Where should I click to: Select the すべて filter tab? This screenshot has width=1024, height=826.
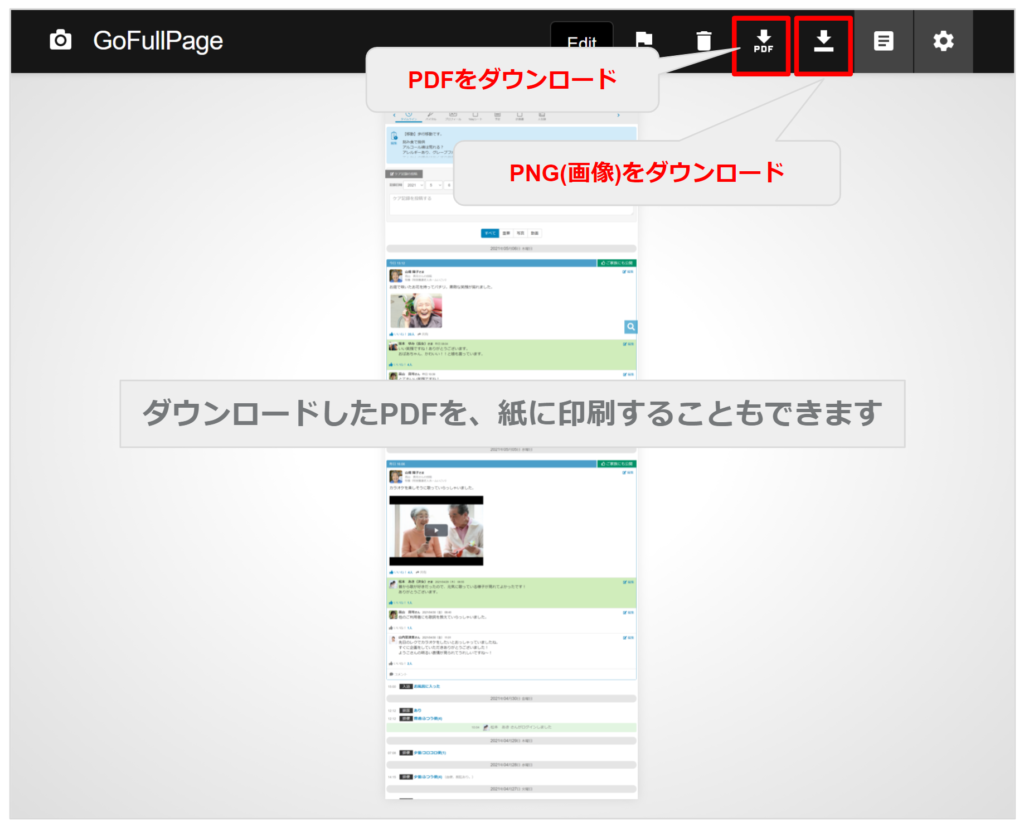coord(490,233)
